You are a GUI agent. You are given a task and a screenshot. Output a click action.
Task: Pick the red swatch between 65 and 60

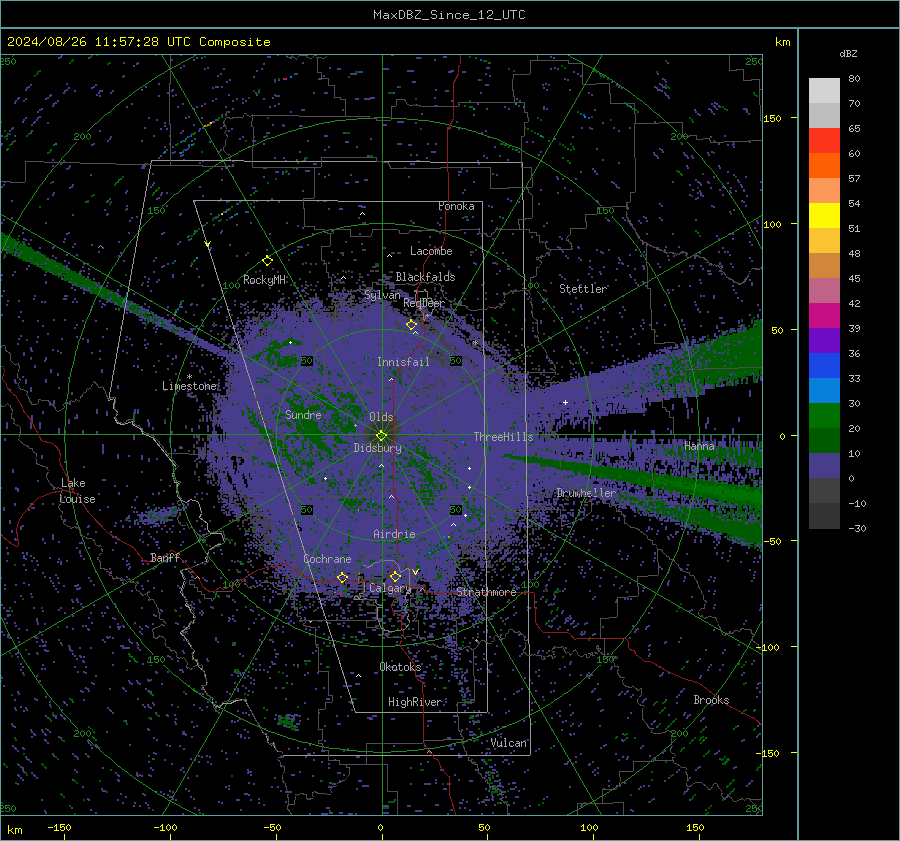tap(824, 141)
